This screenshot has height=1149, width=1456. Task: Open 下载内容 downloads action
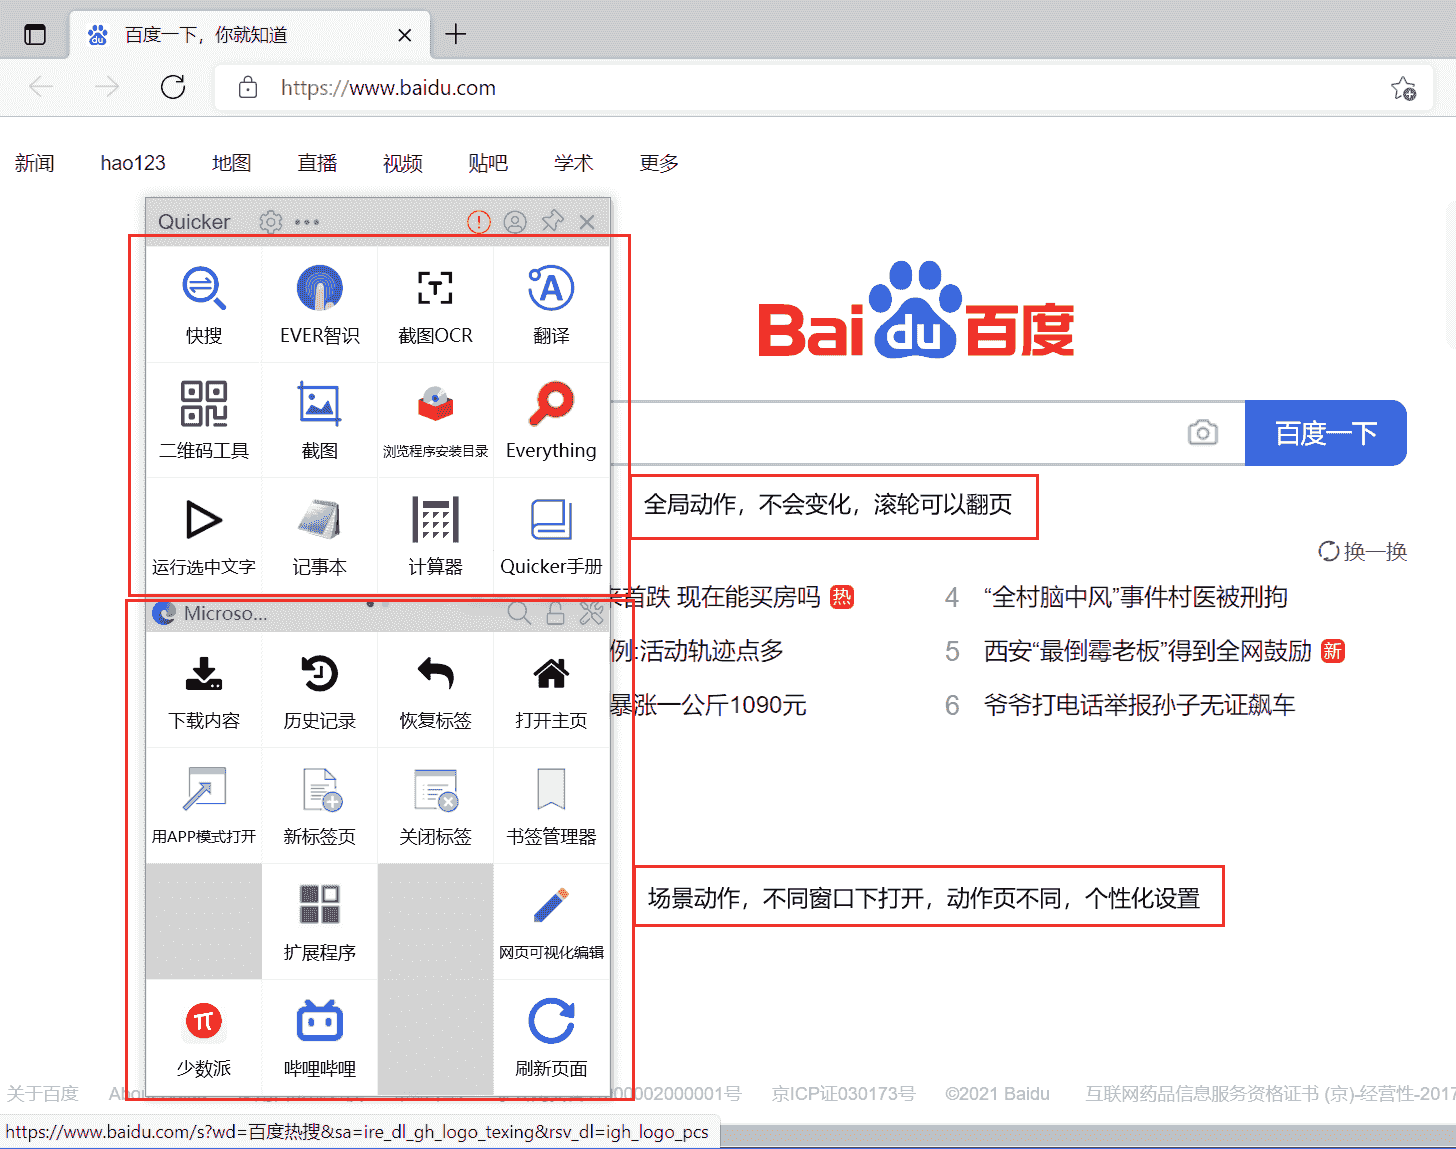[204, 690]
